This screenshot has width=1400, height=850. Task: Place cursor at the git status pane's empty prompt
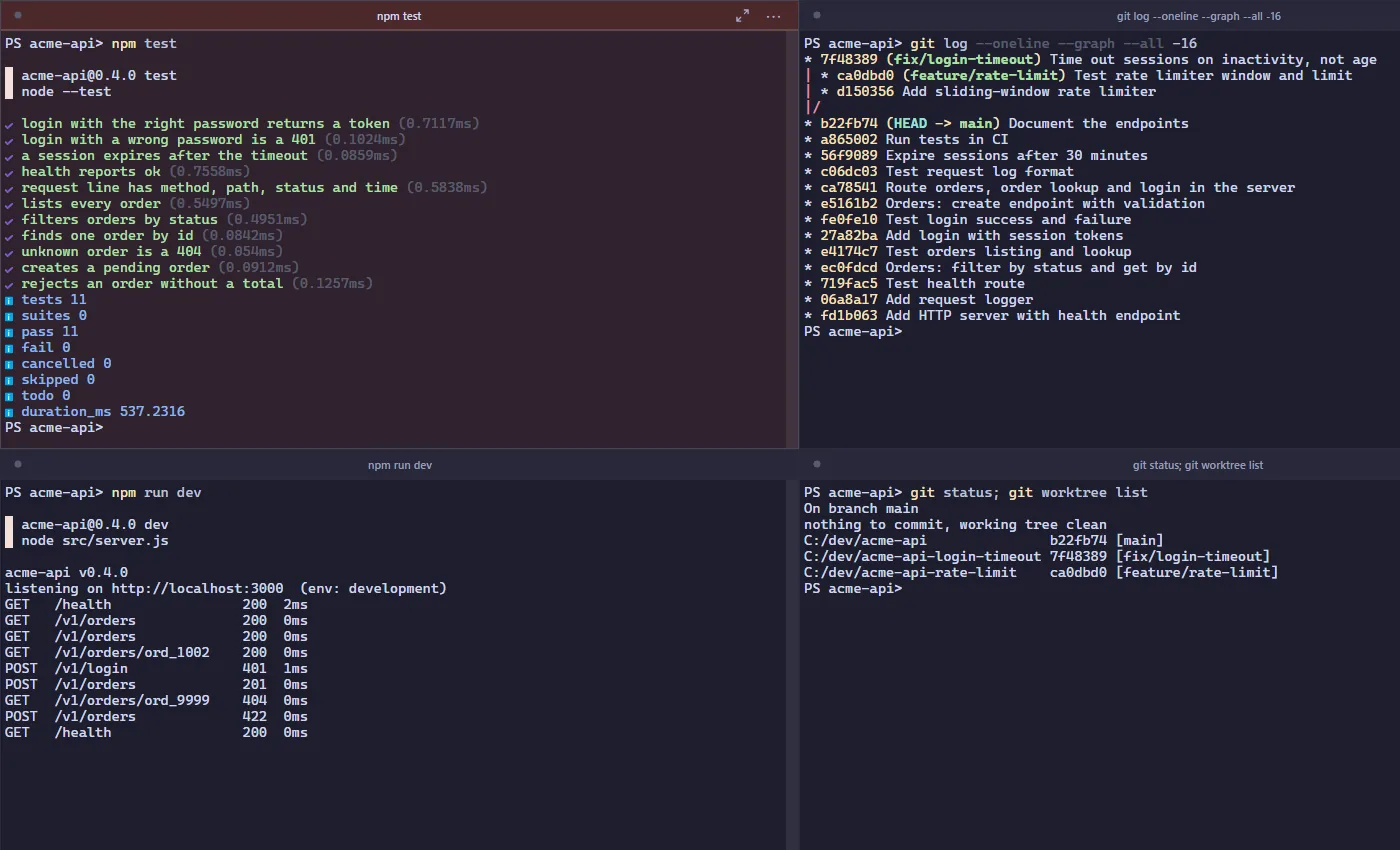(853, 588)
